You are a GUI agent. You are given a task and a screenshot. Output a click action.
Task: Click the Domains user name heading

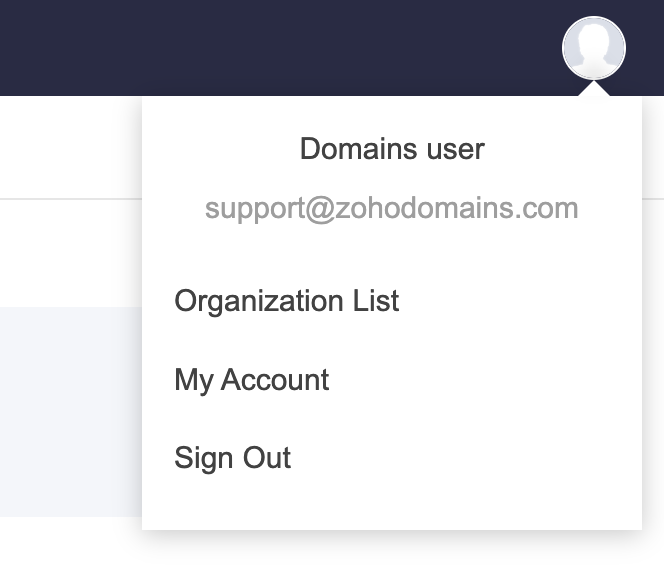[392, 149]
